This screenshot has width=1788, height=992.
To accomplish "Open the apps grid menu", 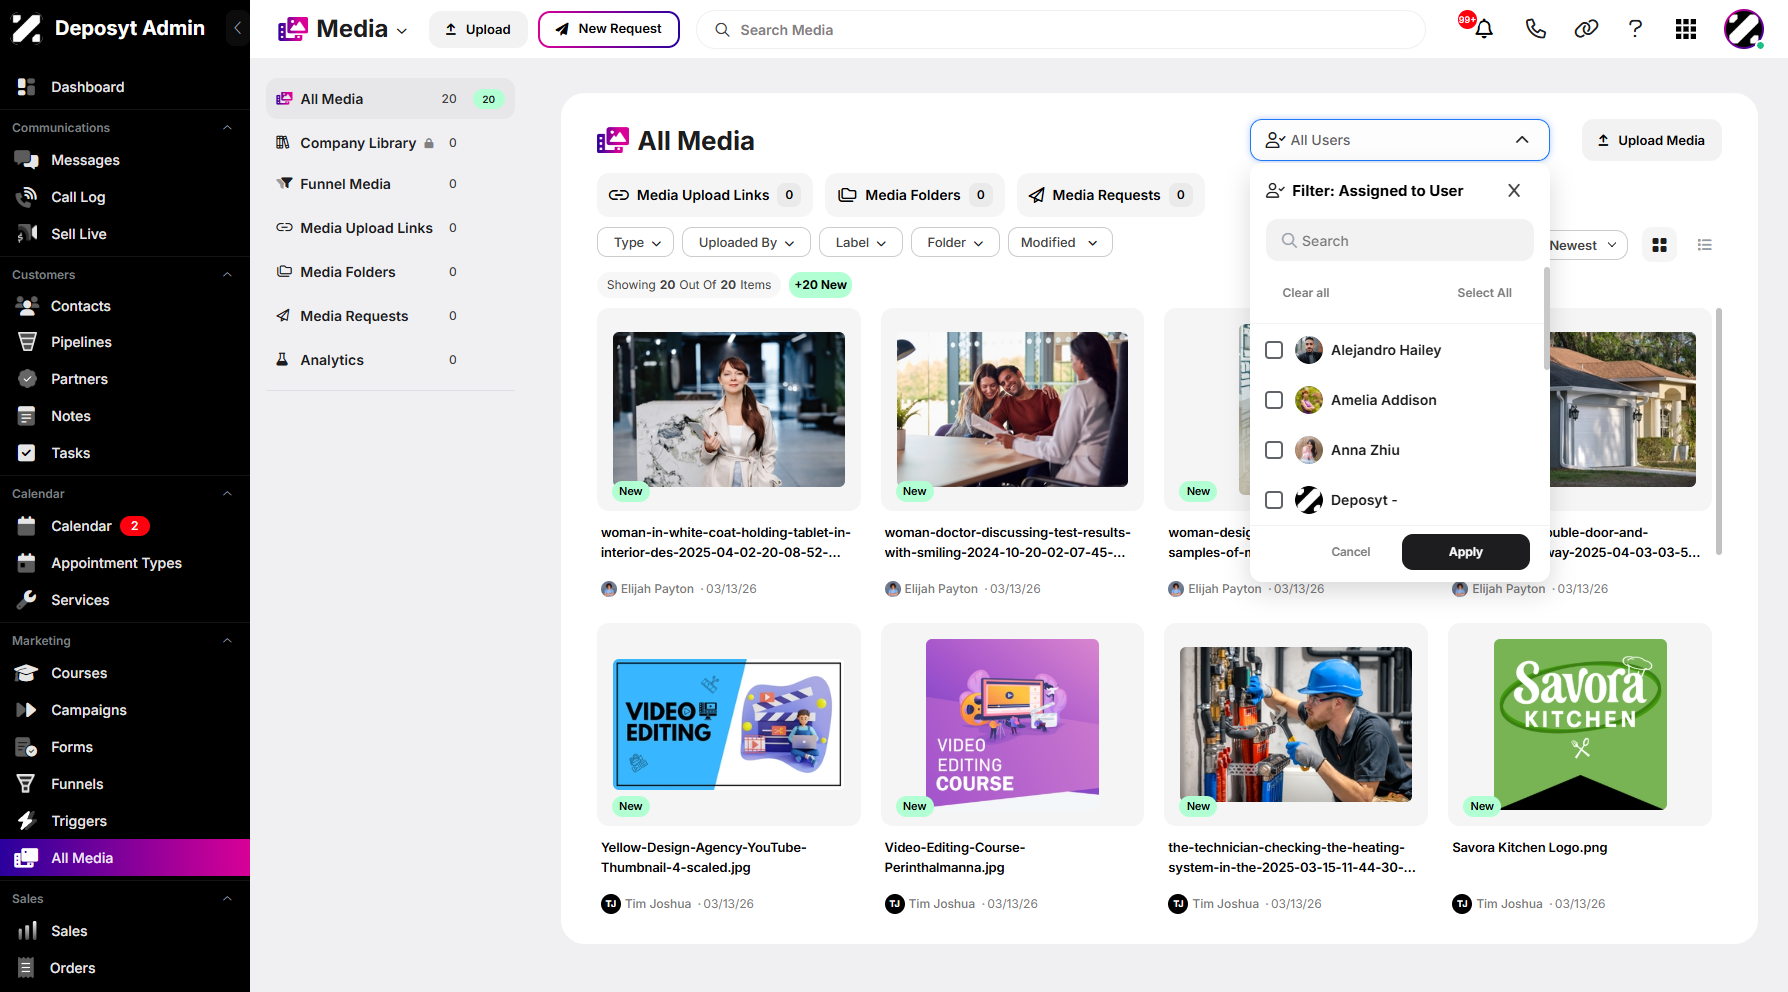I will point(1686,29).
